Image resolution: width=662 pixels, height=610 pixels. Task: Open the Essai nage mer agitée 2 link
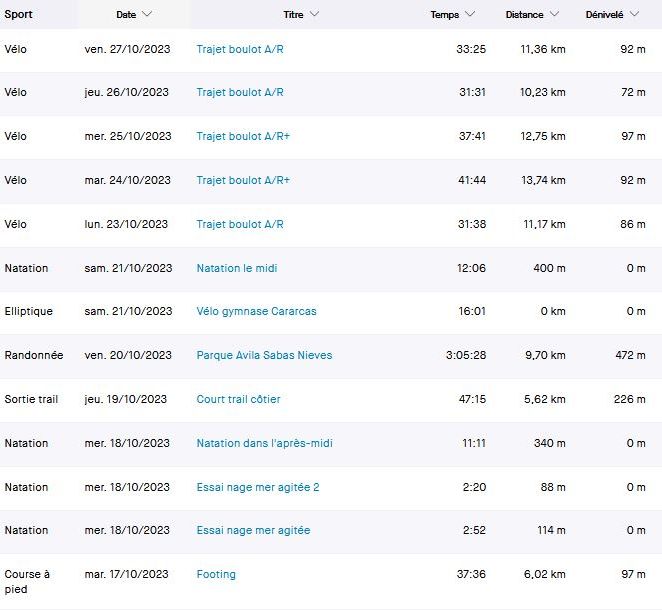[x=258, y=487]
